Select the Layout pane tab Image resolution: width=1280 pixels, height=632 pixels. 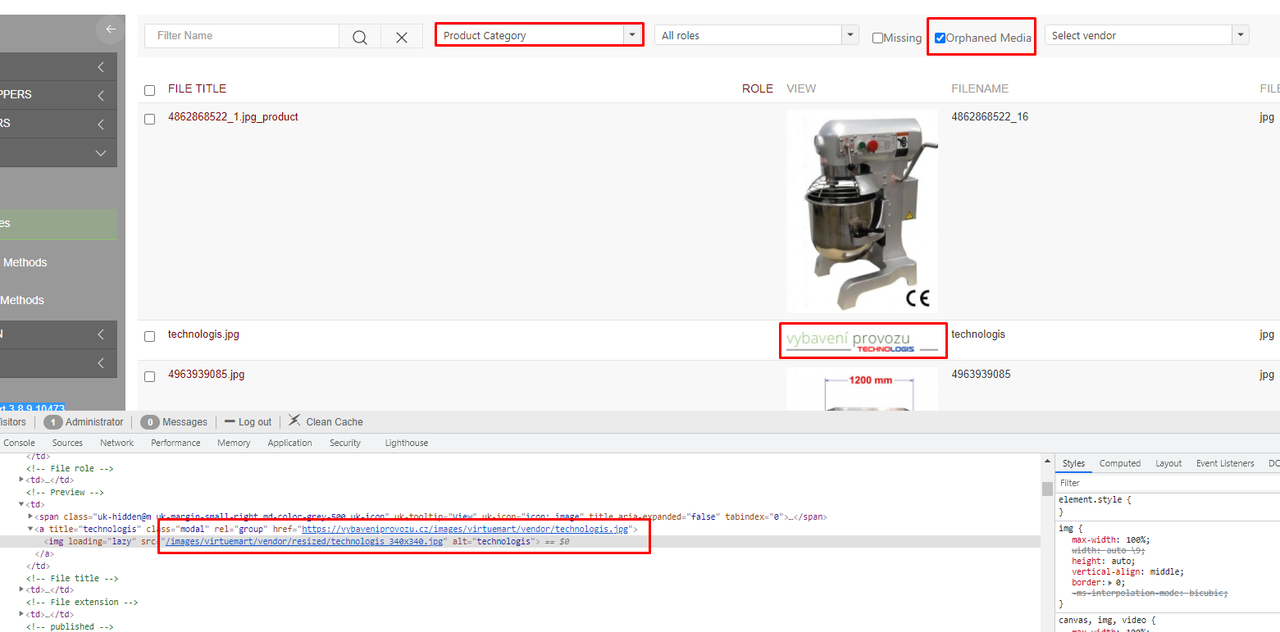click(x=1169, y=464)
